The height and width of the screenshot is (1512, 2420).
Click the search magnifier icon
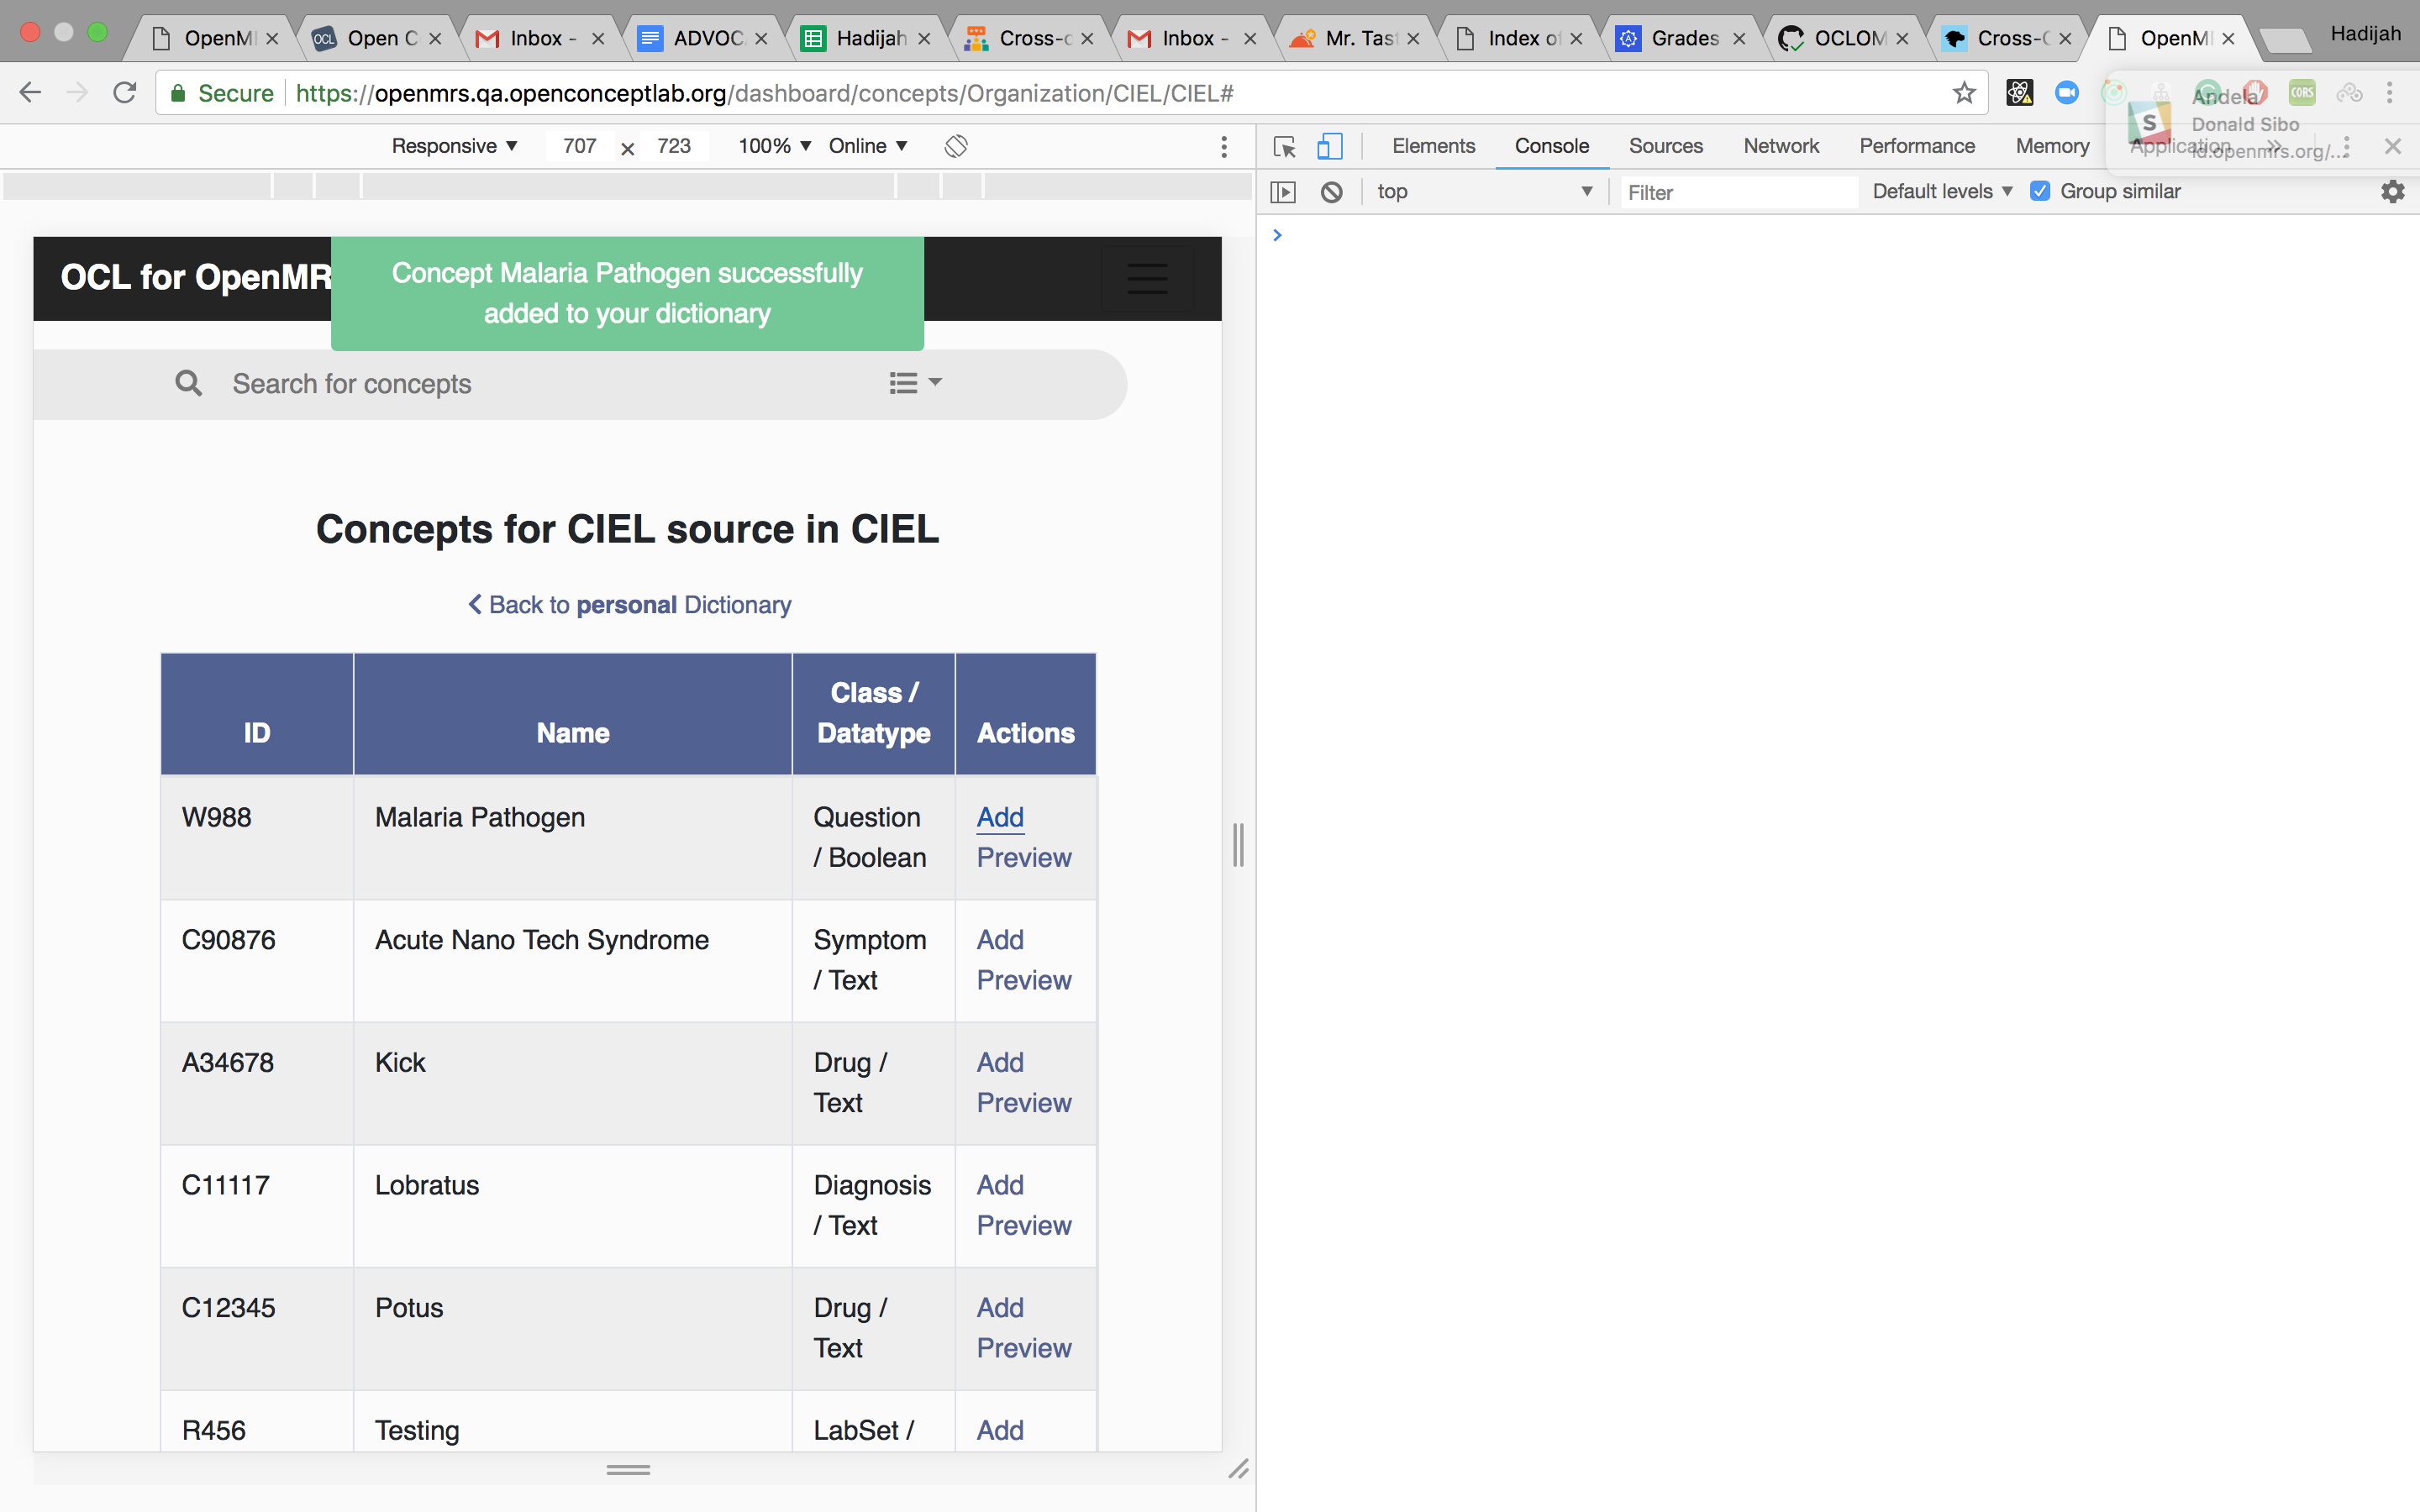(x=188, y=383)
